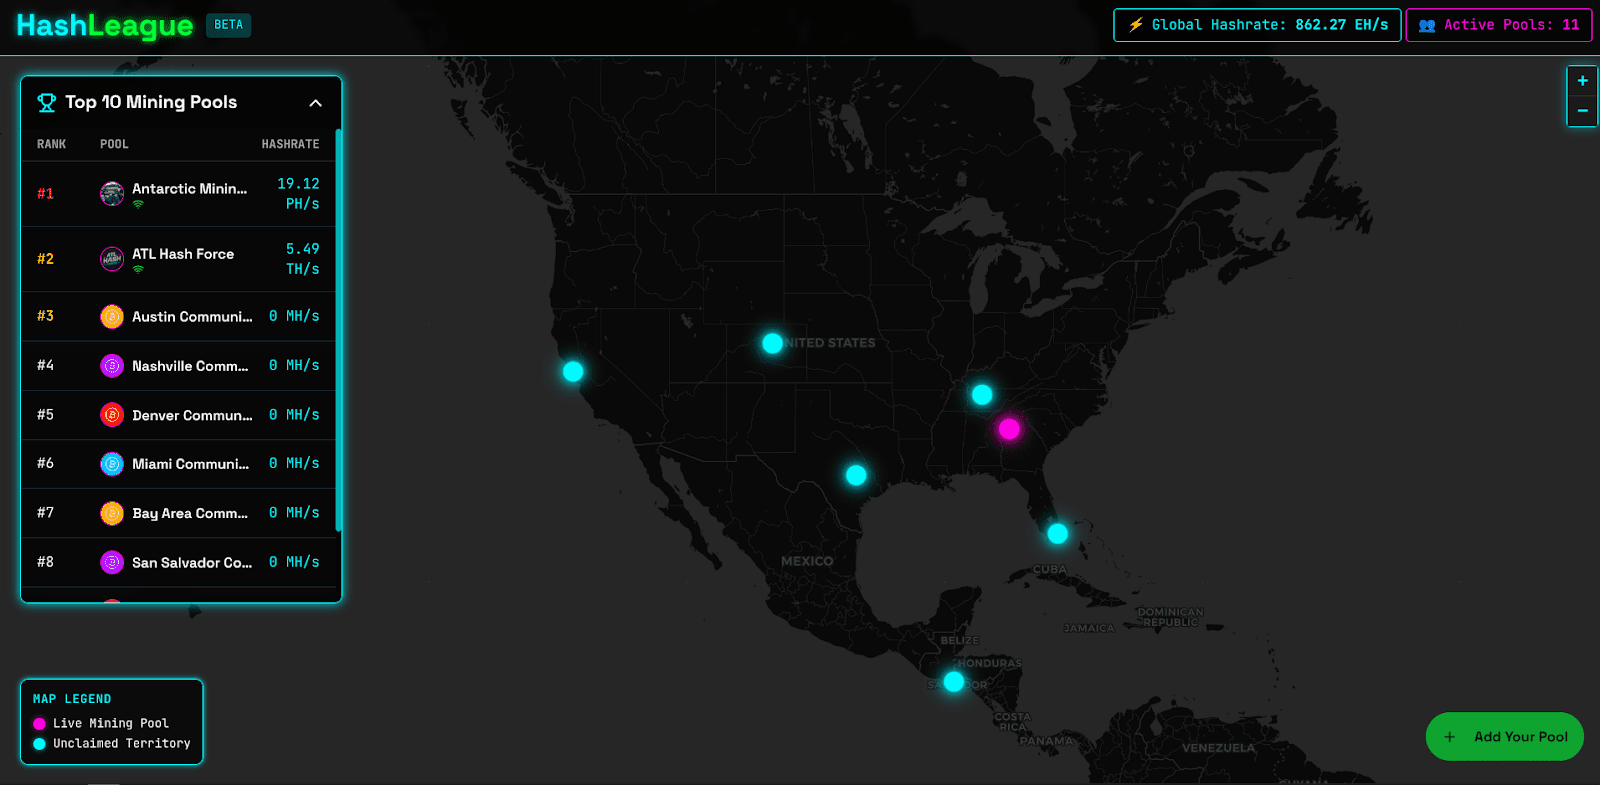This screenshot has height=785, width=1600.
Task: Click the Global Hashrate indicator
Action: click(x=1257, y=25)
